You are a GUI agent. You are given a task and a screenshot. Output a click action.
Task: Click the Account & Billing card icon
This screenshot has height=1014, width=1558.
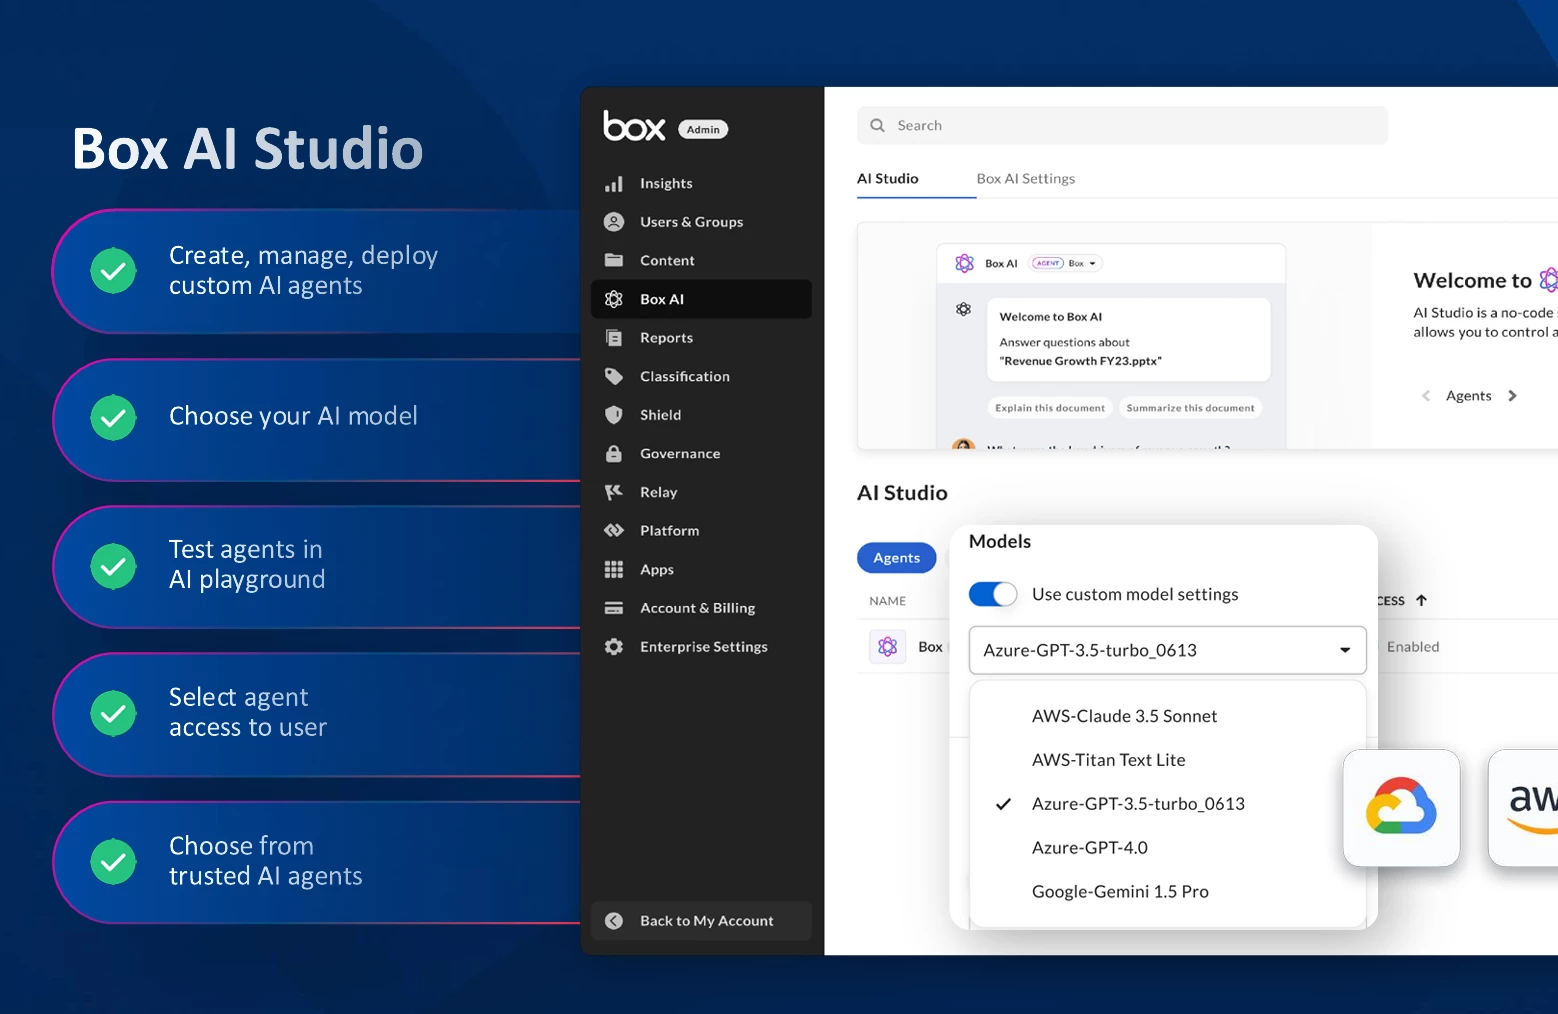coord(614,608)
